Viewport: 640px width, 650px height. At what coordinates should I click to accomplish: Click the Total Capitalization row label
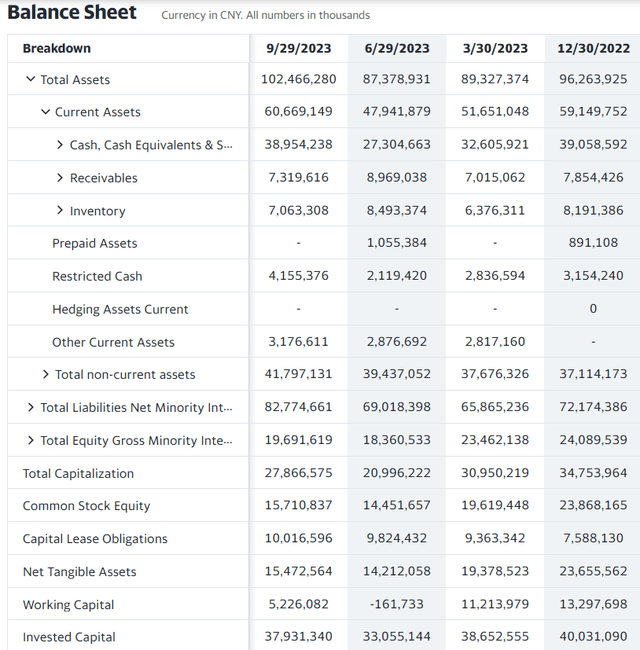pyautogui.click(x=78, y=473)
